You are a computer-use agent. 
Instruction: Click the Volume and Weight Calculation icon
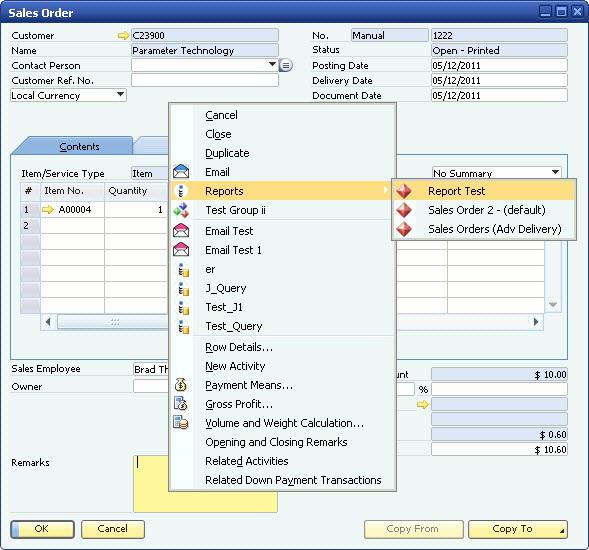(181, 422)
